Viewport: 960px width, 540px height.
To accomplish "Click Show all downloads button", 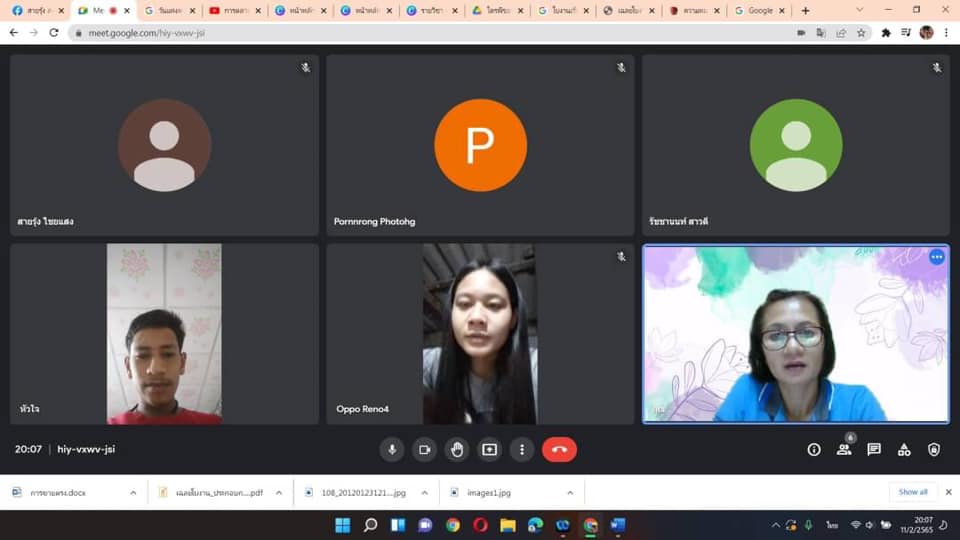I will point(912,492).
